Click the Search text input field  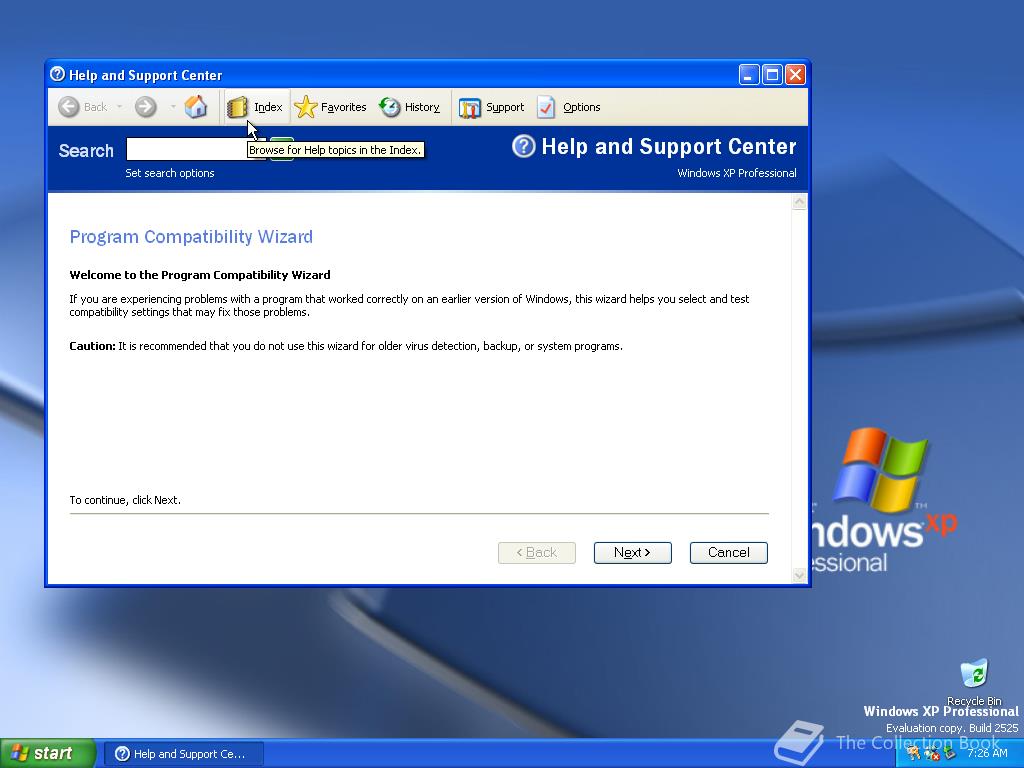196,149
